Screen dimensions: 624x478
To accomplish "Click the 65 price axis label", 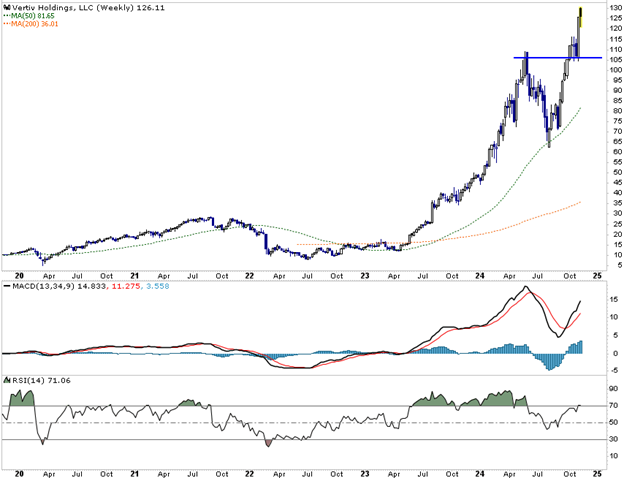I will coord(616,141).
